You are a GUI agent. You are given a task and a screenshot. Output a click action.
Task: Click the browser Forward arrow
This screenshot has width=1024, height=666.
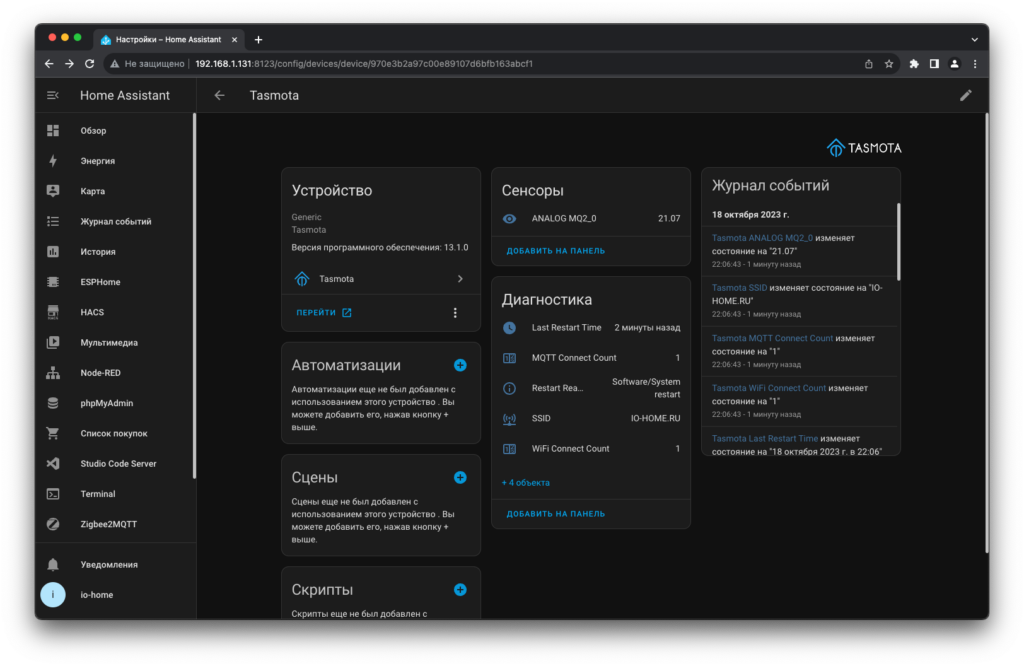(69, 64)
